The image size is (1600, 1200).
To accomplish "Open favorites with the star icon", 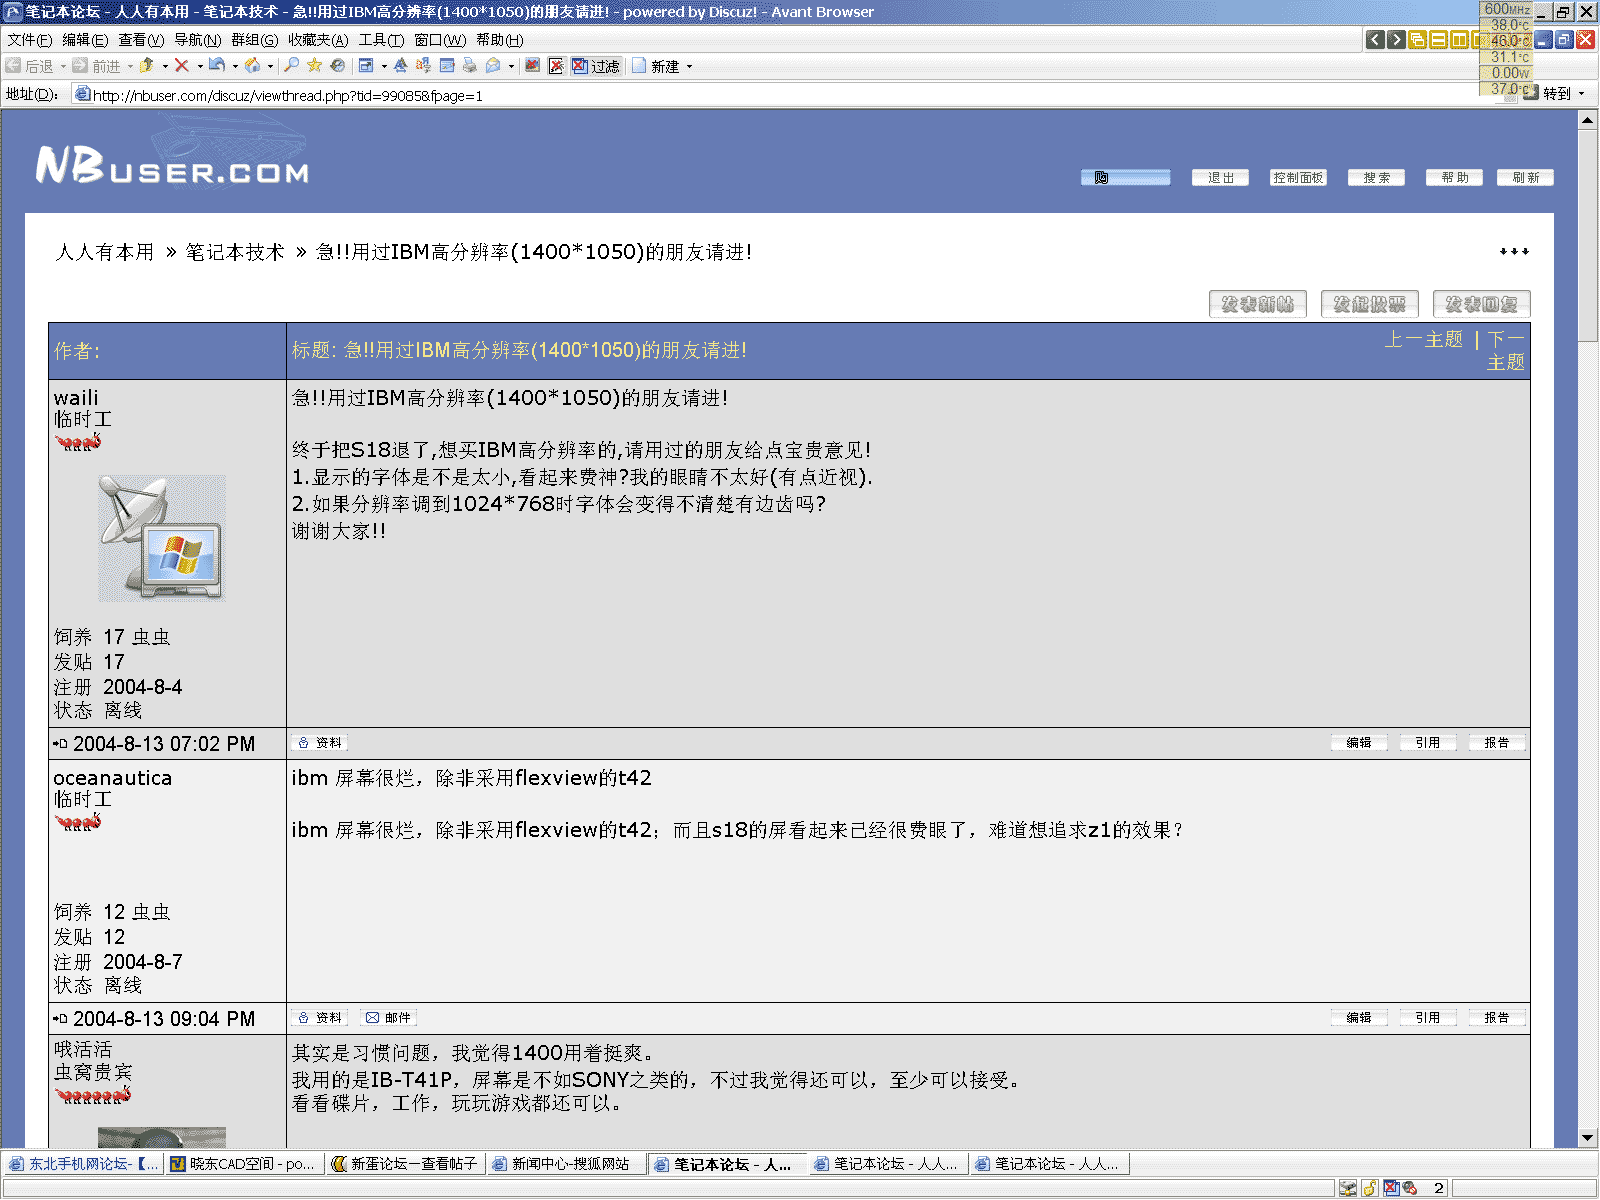I will pos(314,66).
